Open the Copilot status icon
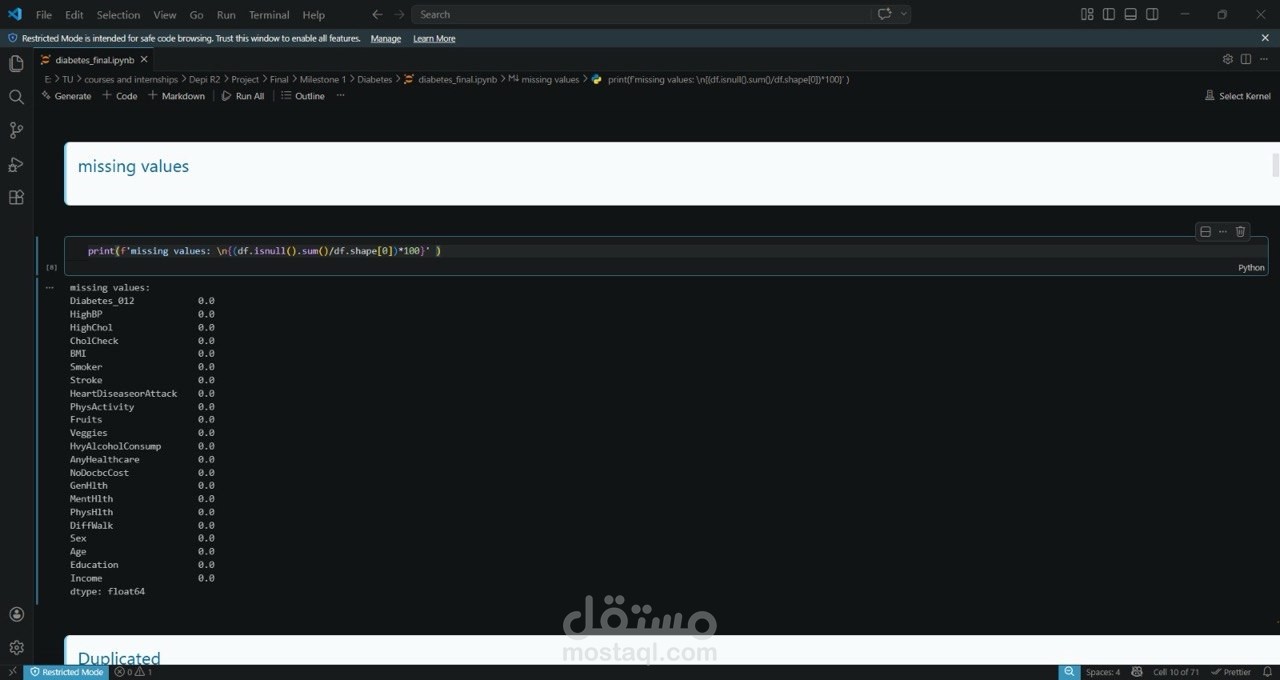 1137,672
